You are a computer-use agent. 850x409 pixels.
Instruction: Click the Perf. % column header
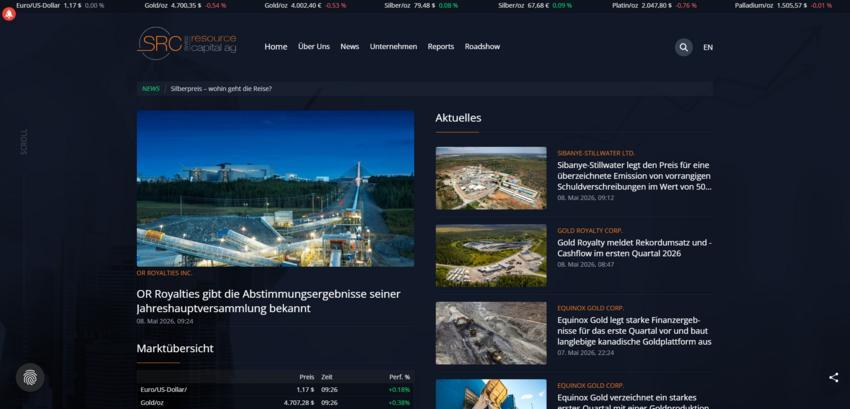click(x=400, y=376)
